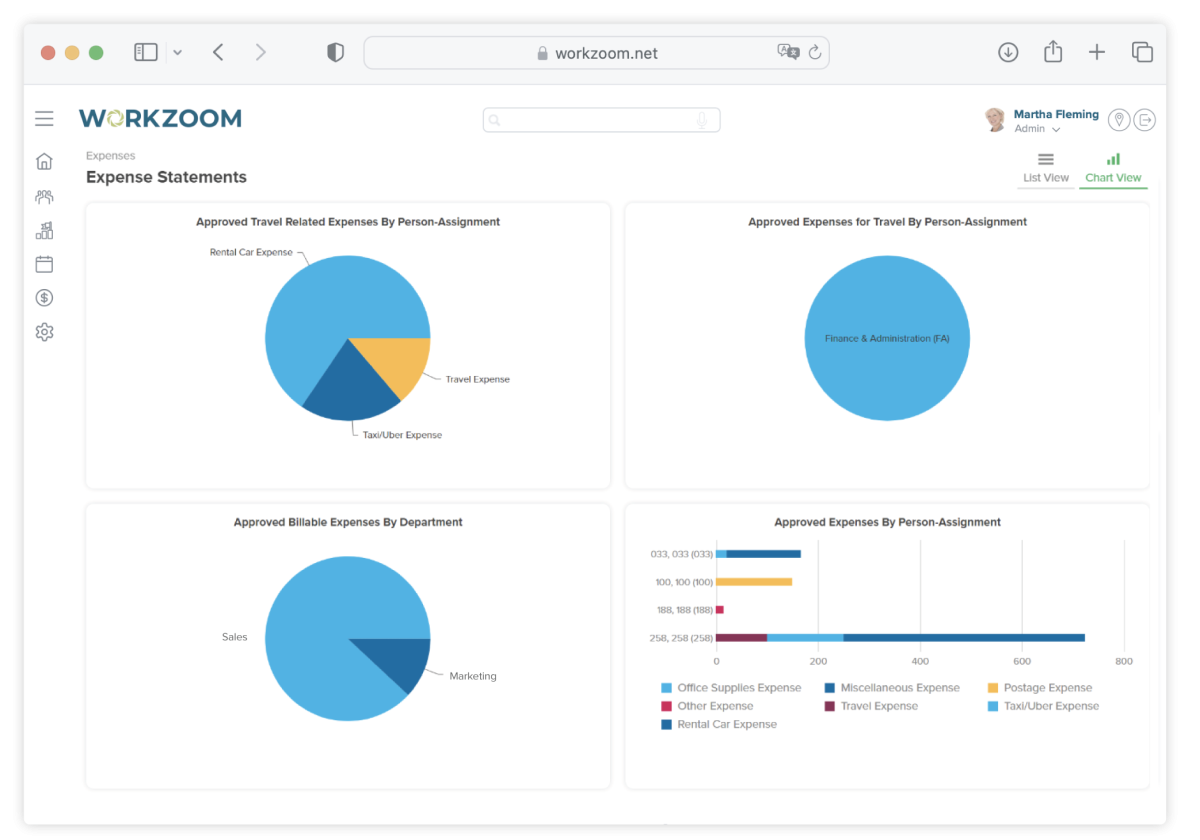
Task: Select the Finance dollar sidebar icon
Action: (x=44, y=297)
